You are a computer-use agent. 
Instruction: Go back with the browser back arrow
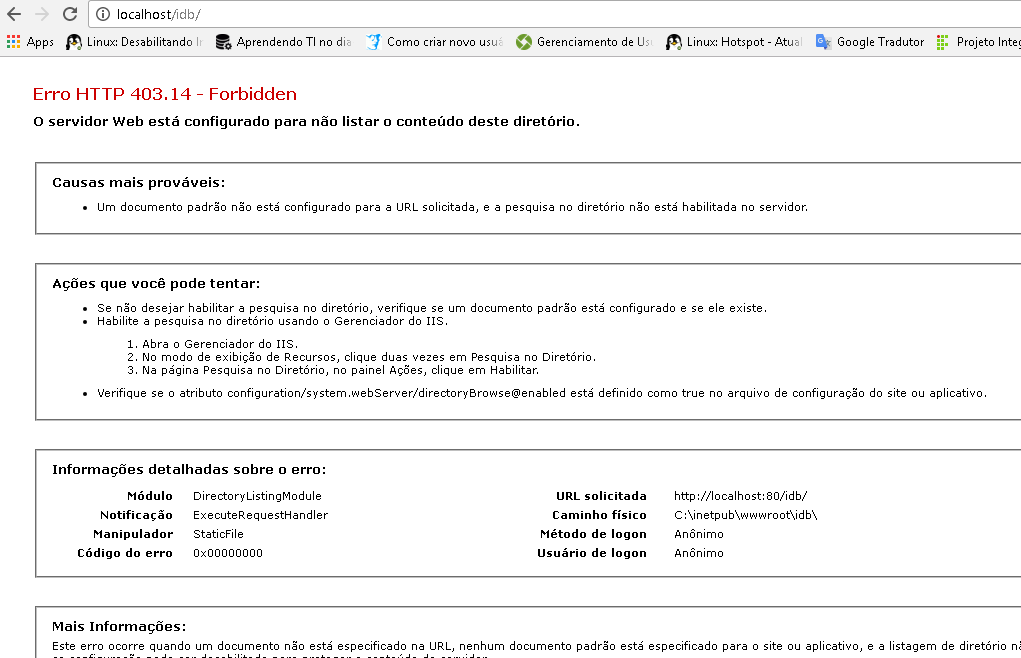coord(14,14)
